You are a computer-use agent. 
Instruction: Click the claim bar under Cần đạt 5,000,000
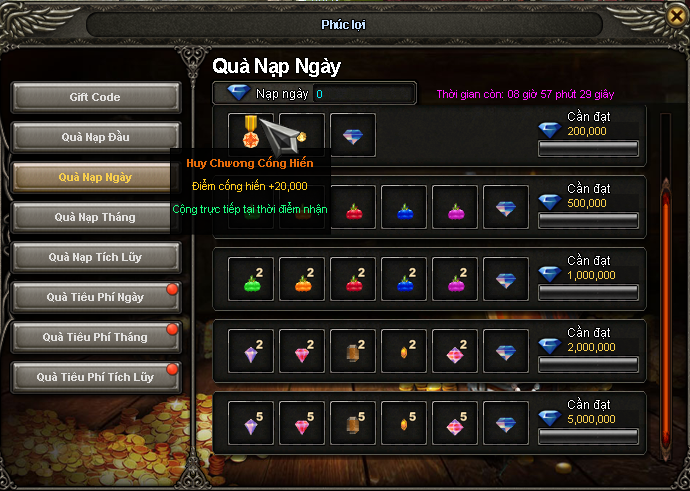[x=588, y=436]
